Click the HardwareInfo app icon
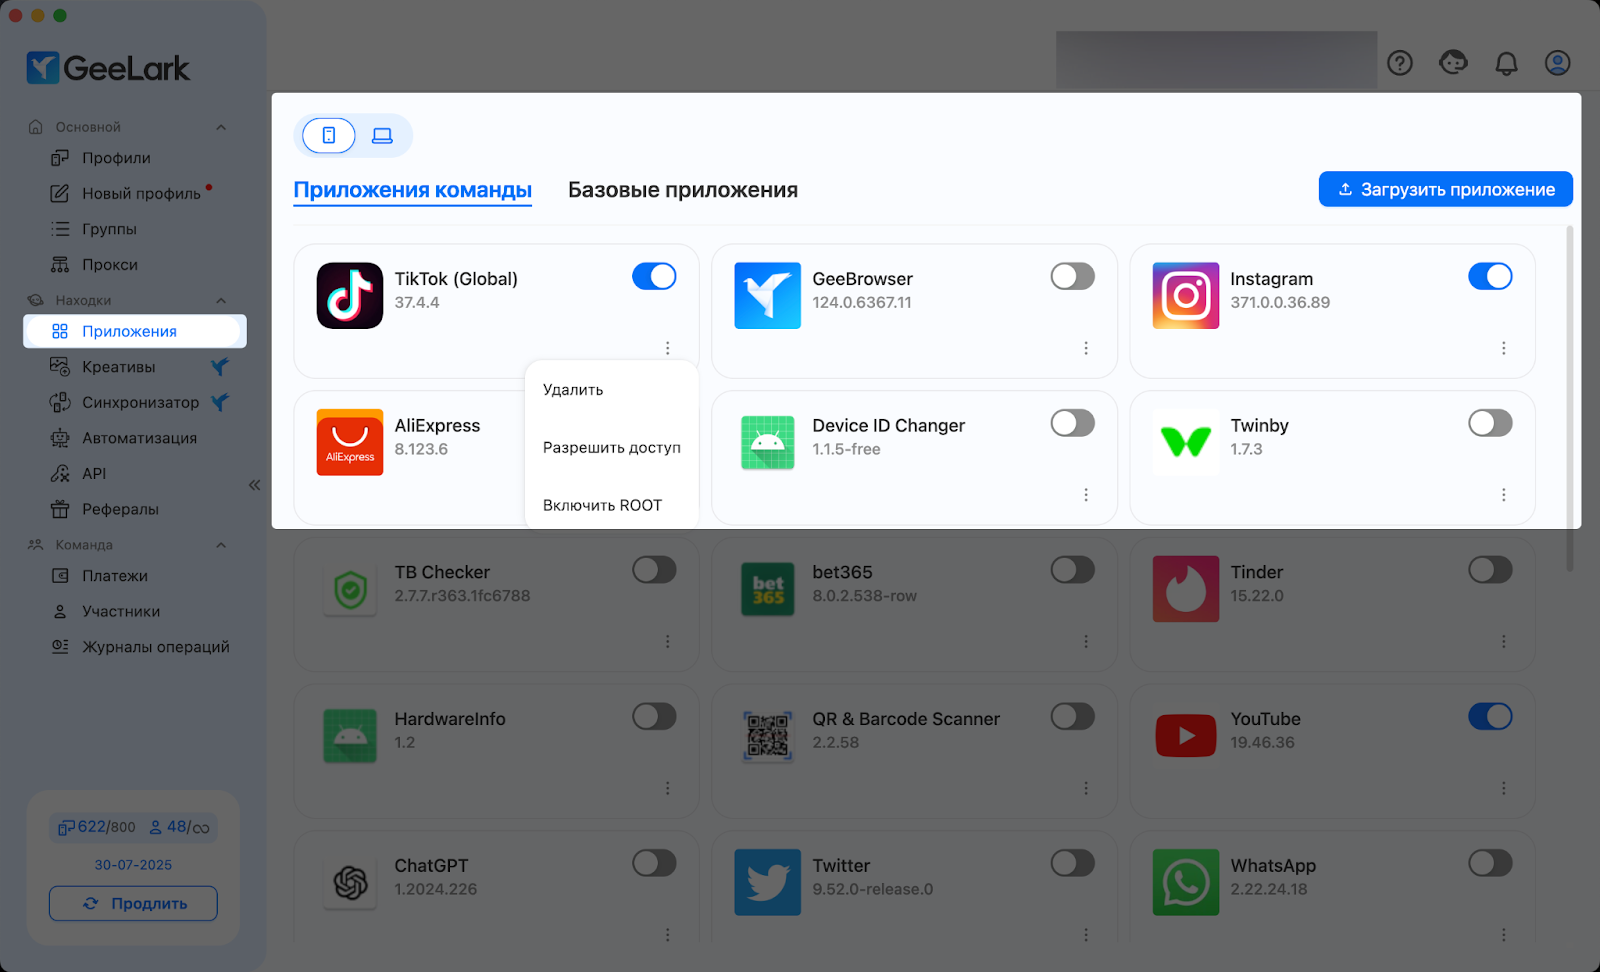 [x=350, y=736]
